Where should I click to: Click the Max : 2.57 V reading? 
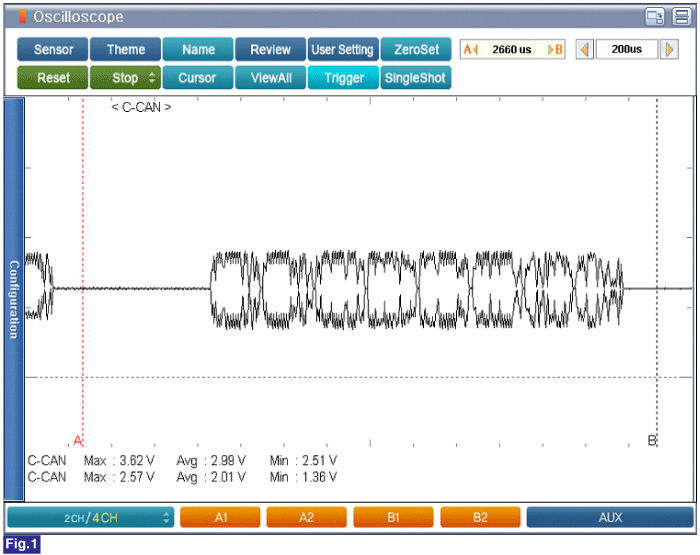(x=119, y=477)
